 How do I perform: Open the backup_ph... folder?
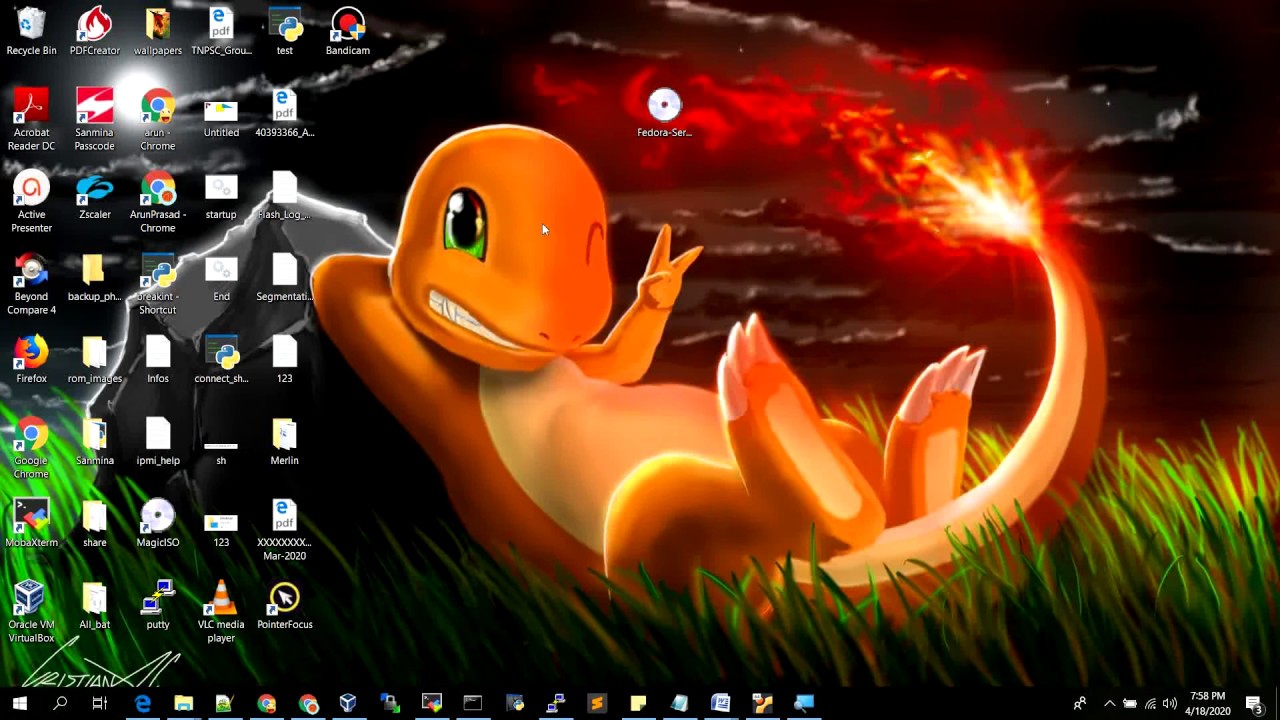tap(95, 277)
